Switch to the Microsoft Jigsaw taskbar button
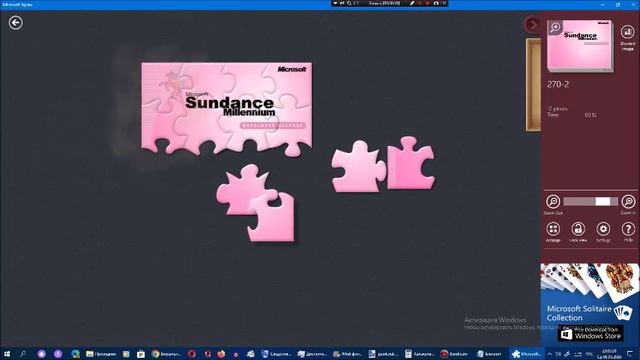The image size is (640, 360). pyautogui.click(x=527, y=354)
